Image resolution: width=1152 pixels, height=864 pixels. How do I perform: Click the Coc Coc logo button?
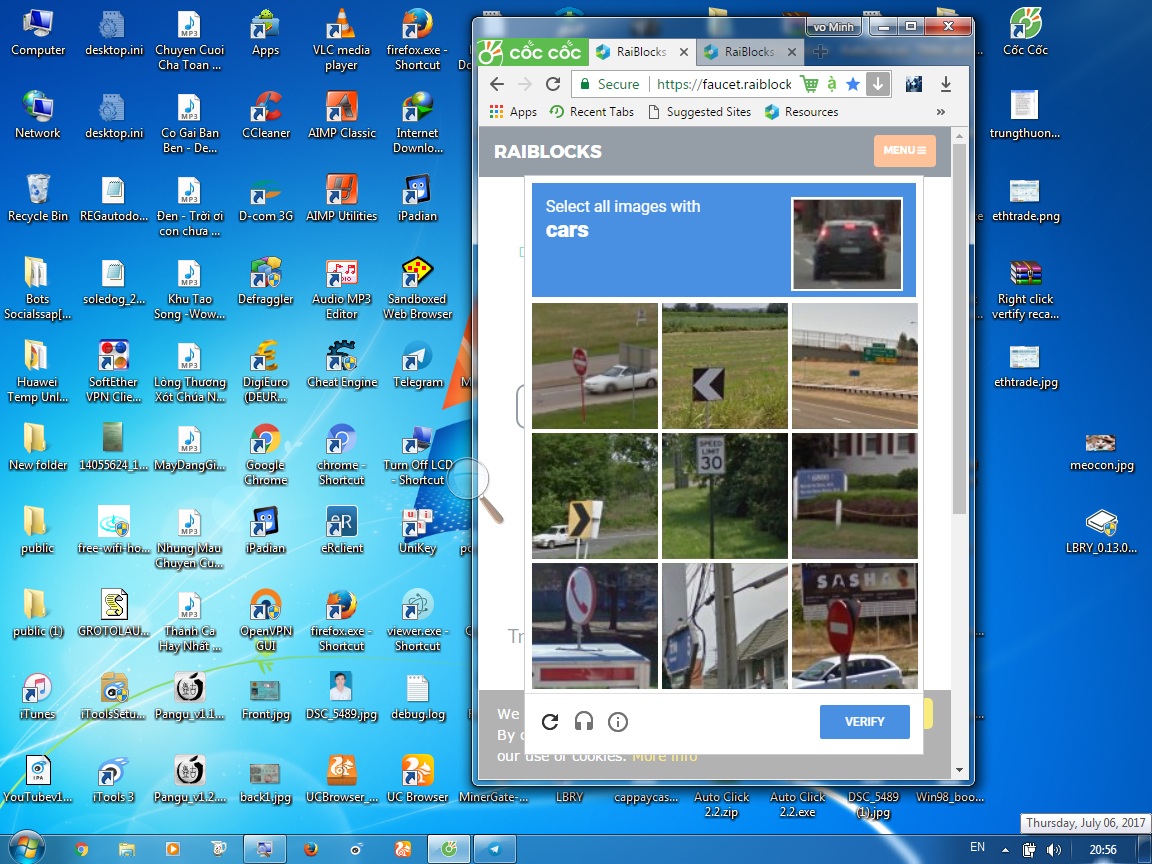pos(532,52)
